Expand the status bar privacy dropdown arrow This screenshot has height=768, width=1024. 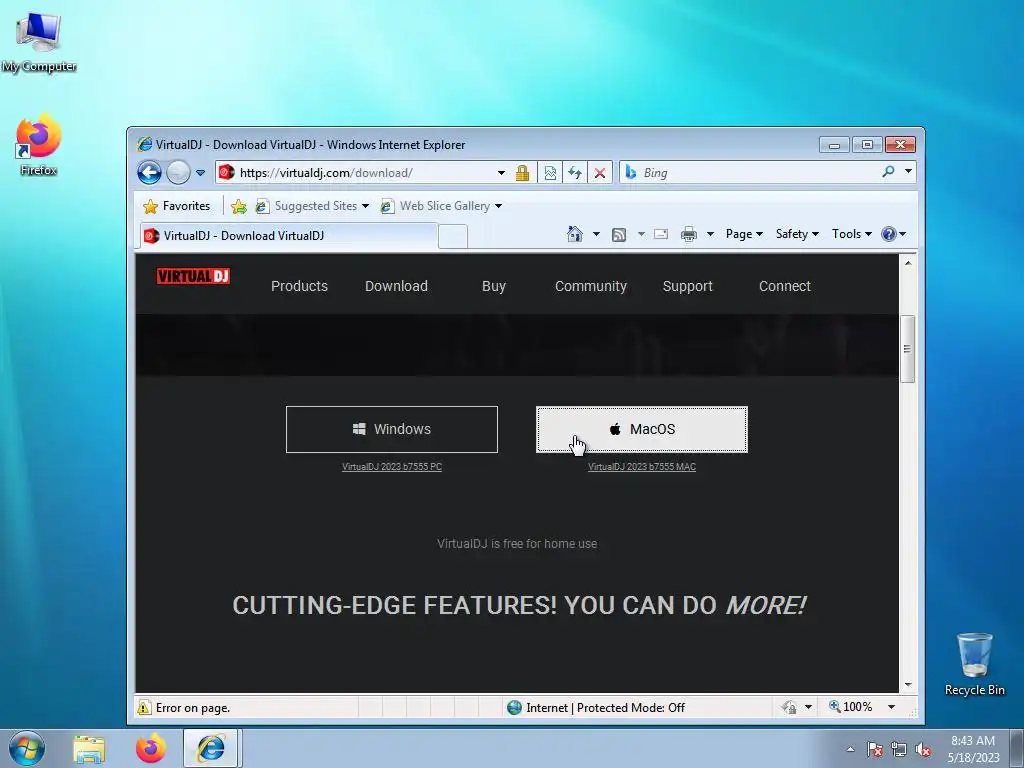pyautogui.click(x=808, y=707)
